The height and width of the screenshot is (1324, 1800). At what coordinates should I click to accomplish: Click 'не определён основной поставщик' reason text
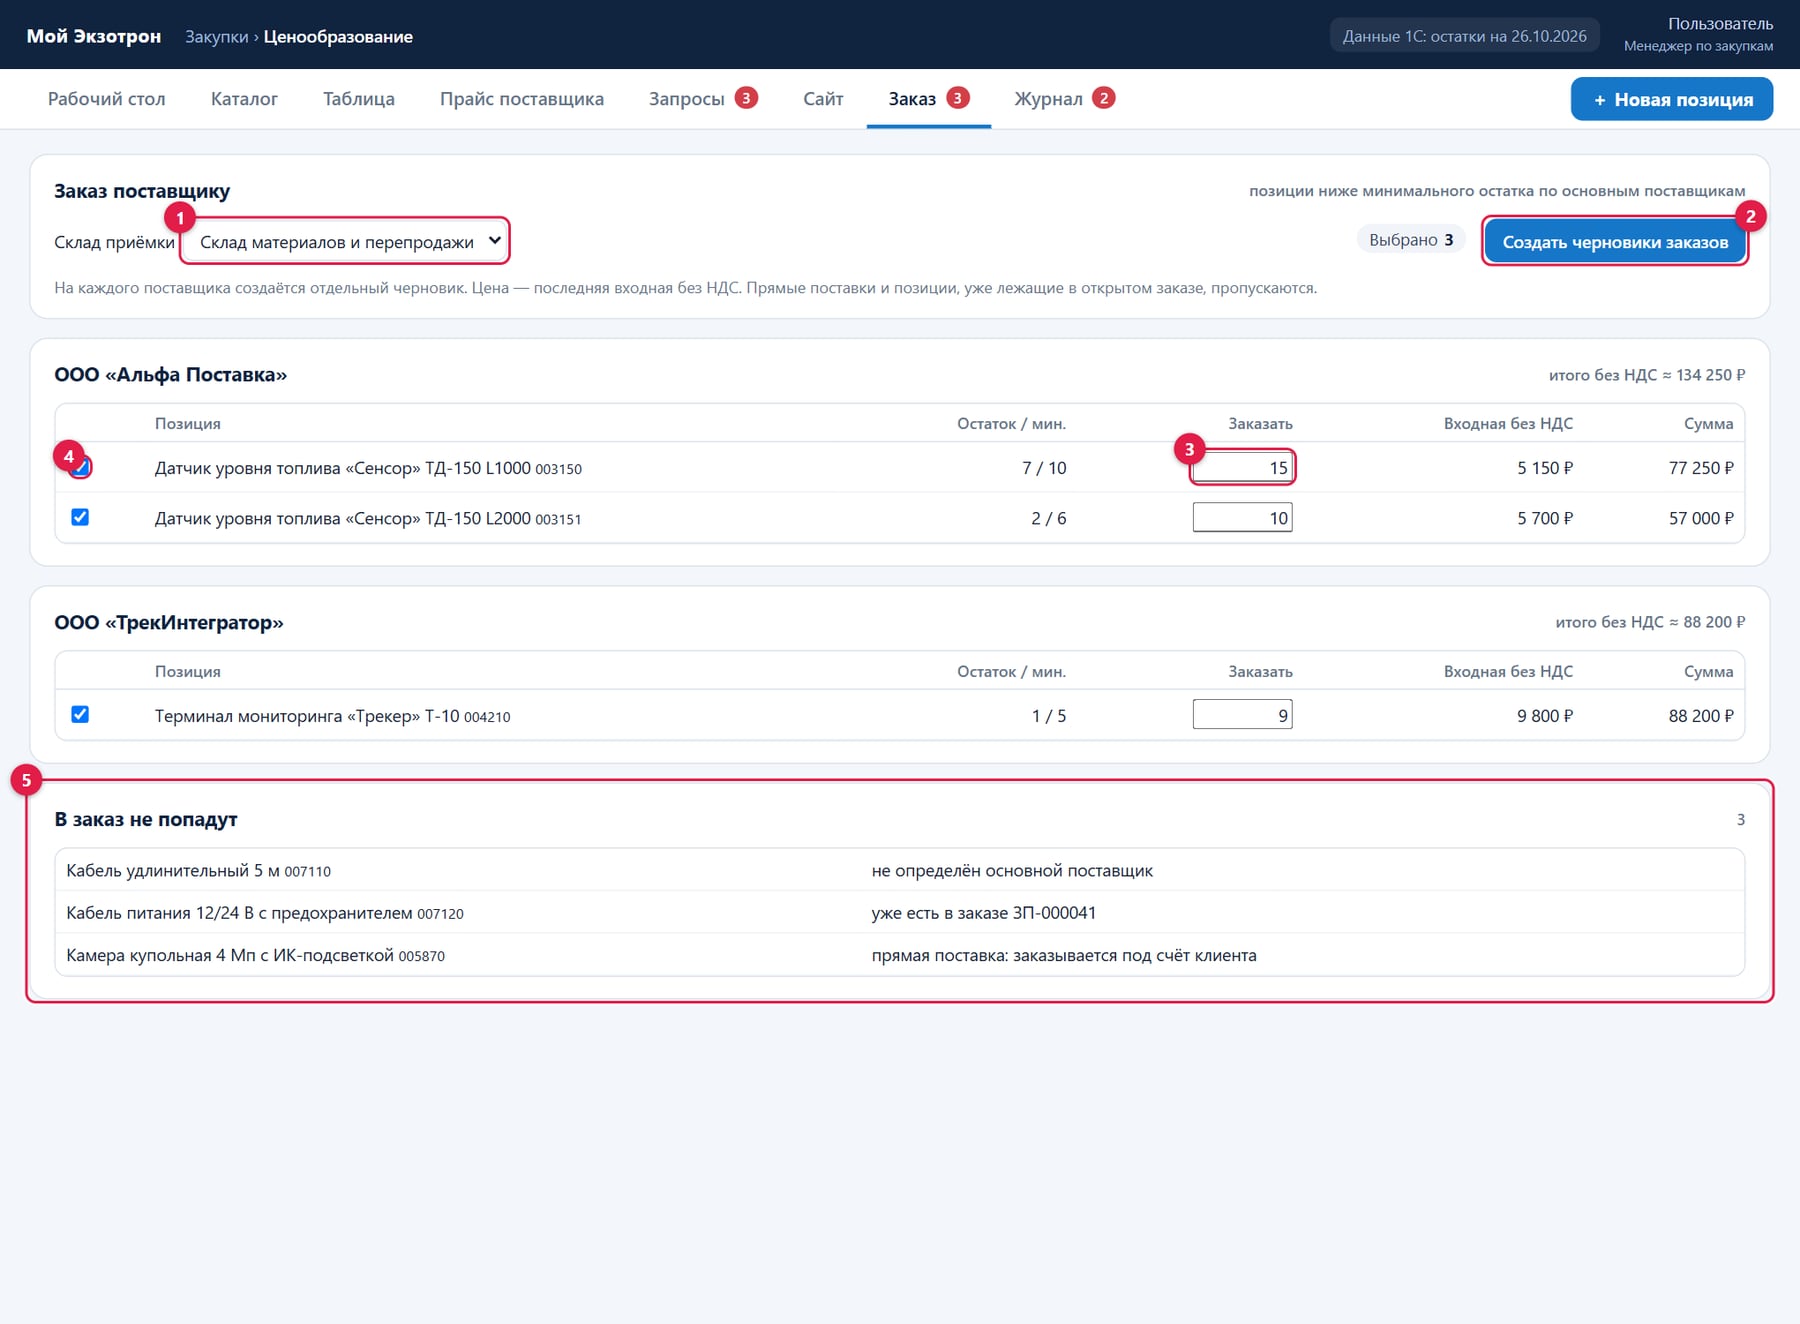(x=1012, y=870)
